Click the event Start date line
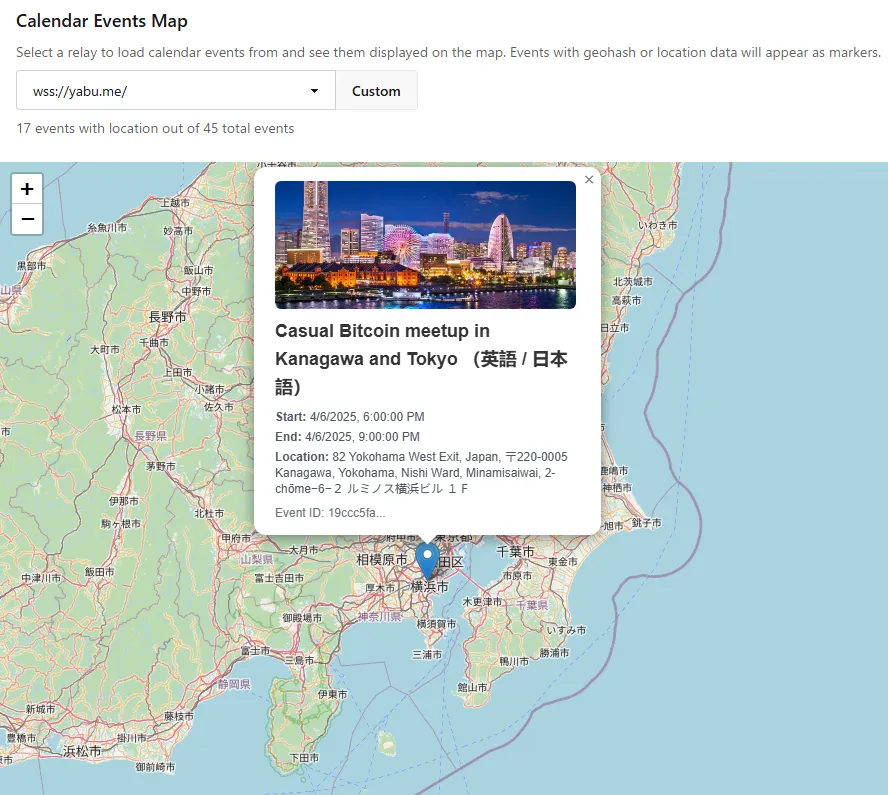888x795 pixels. pos(349,417)
